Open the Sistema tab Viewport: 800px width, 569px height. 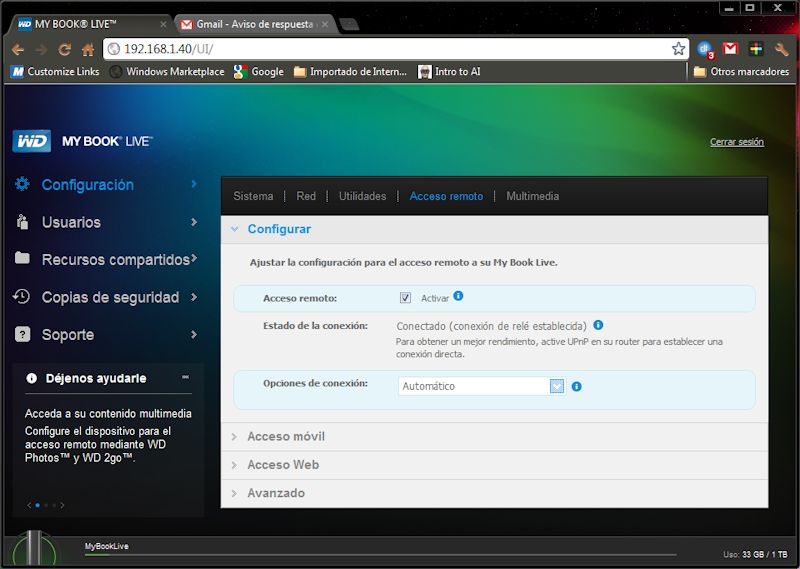pyautogui.click(x=253, y=196)
